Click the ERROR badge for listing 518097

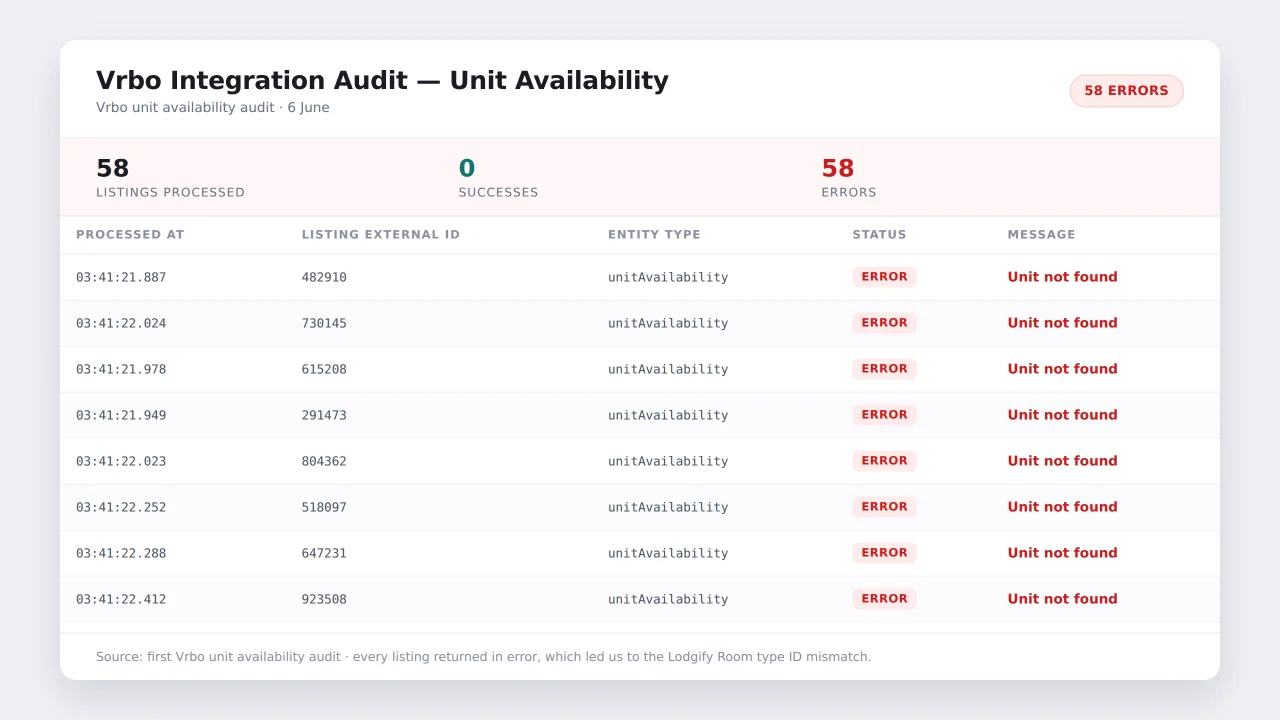pyautogui.click(x=884, y=507)
